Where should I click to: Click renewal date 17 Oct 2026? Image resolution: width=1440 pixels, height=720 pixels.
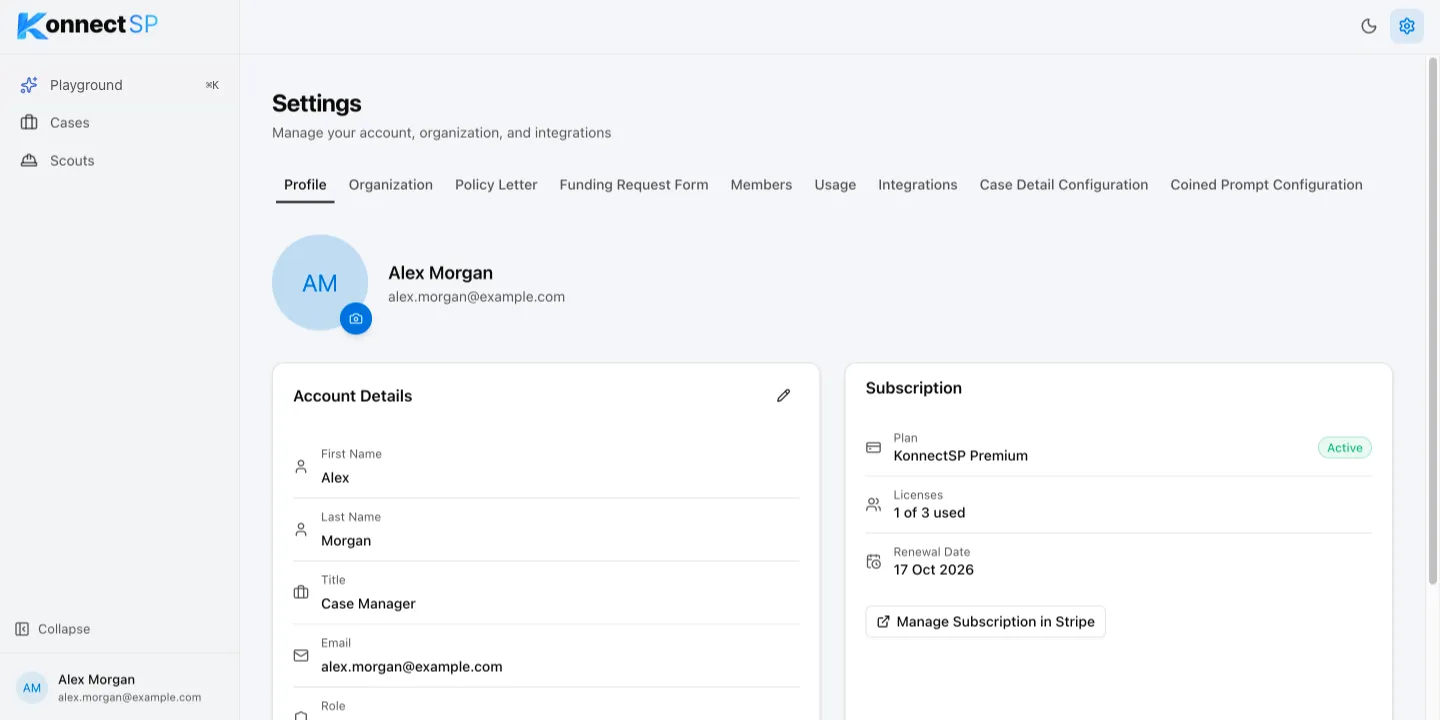(934, 570)
